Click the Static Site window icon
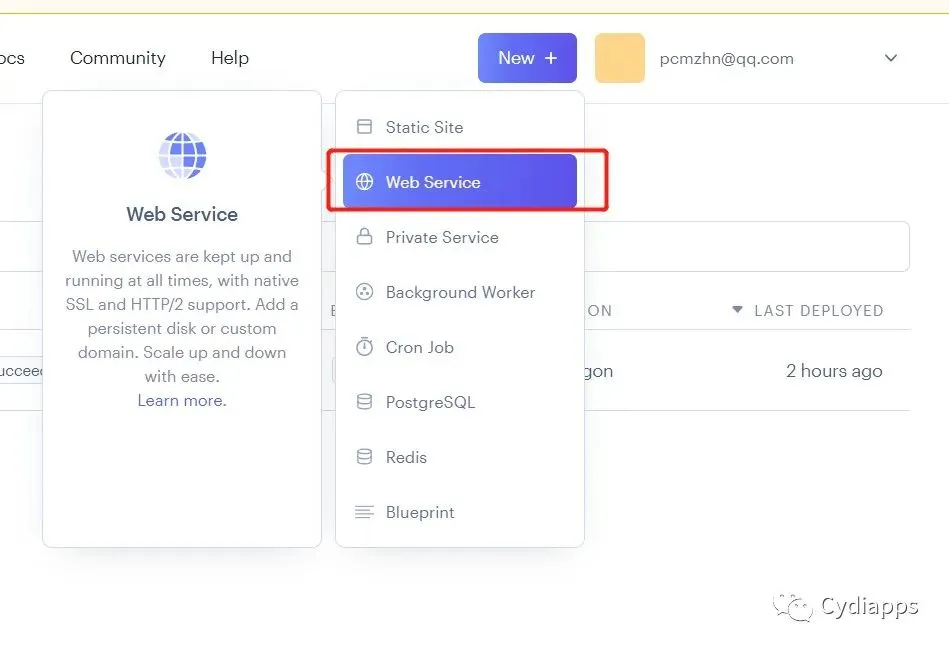949x649 pixels. (364, 127)
